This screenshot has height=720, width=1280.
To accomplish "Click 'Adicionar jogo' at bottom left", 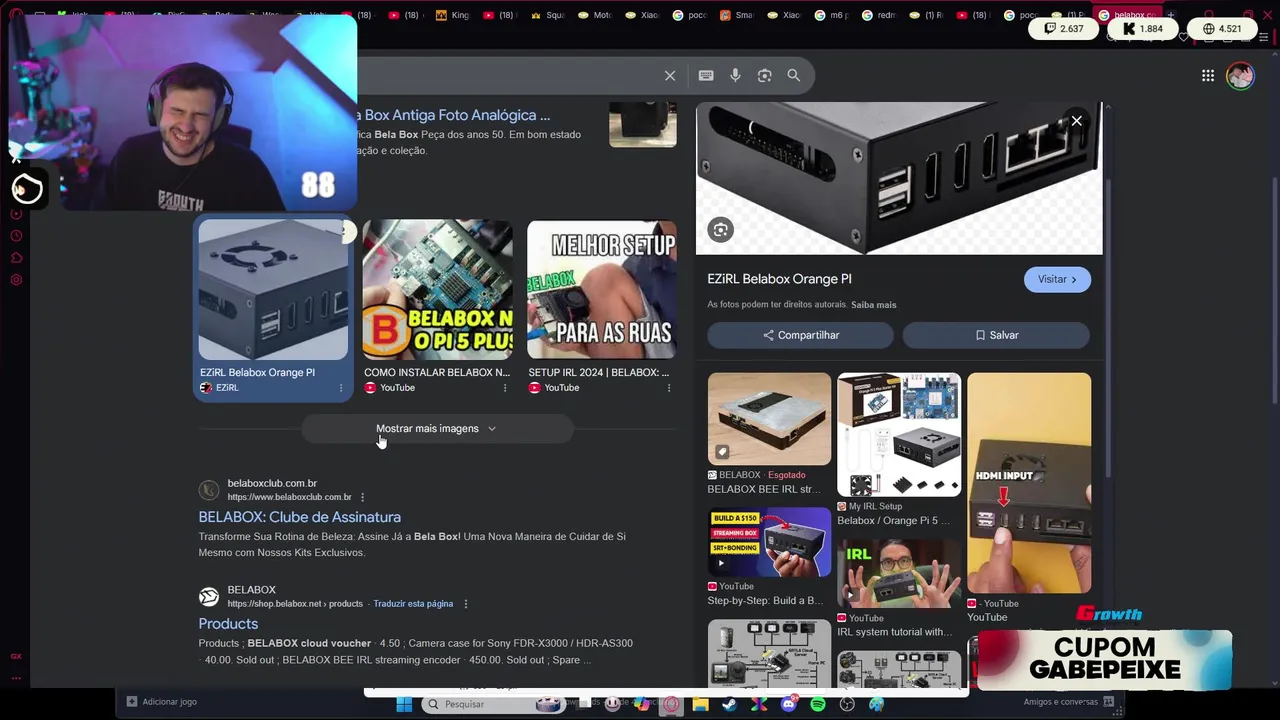I will pyautogui.click(x=161, y=702).
